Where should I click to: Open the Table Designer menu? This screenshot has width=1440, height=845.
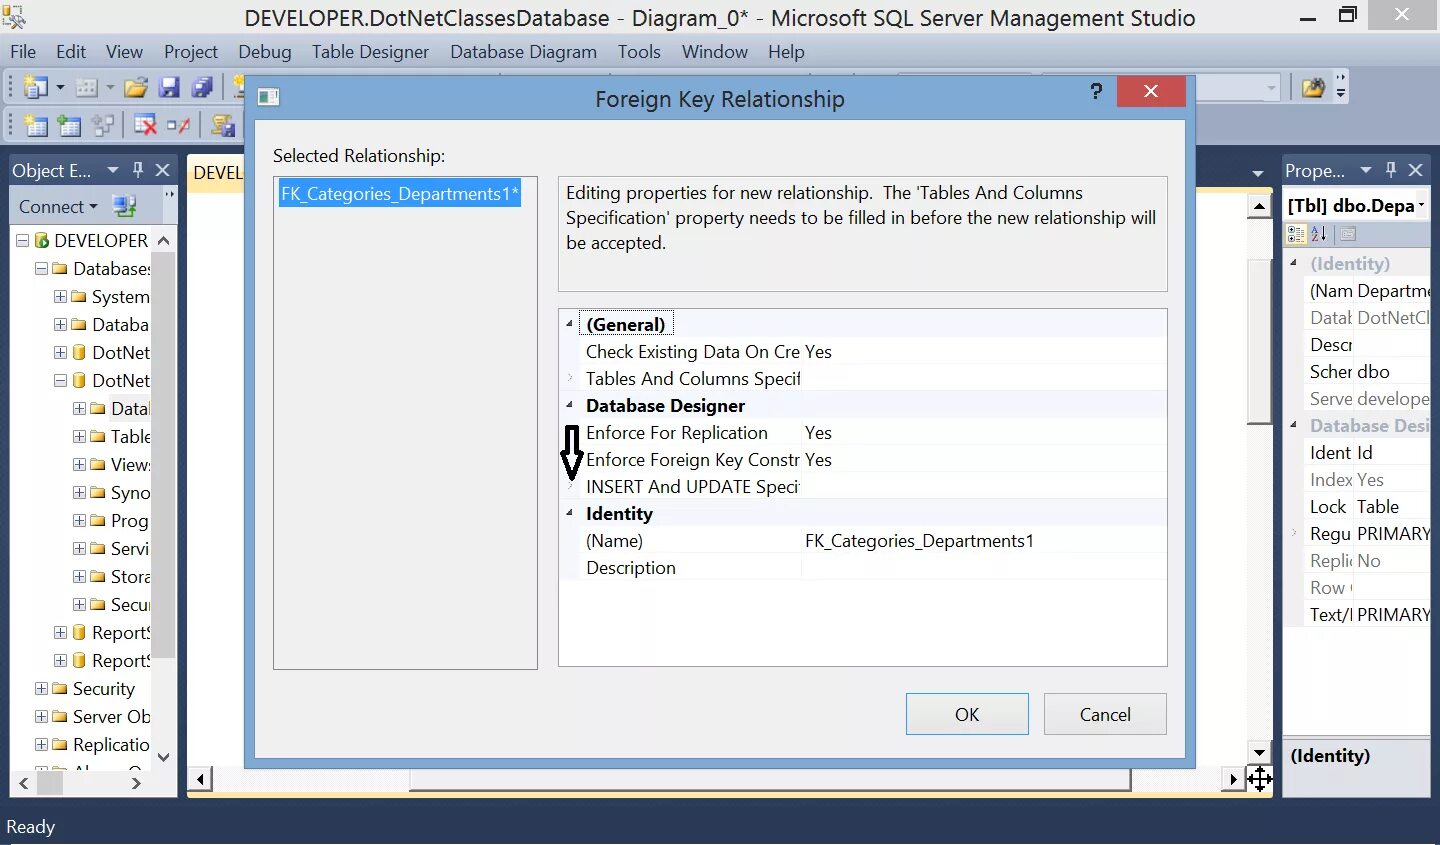point(370,51)
